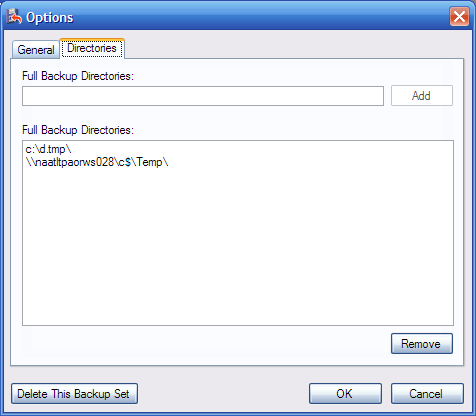This screenshot has height=416, width=476.
Task: Select the c:\d.tmp\ directory entry
Action: 48,149
